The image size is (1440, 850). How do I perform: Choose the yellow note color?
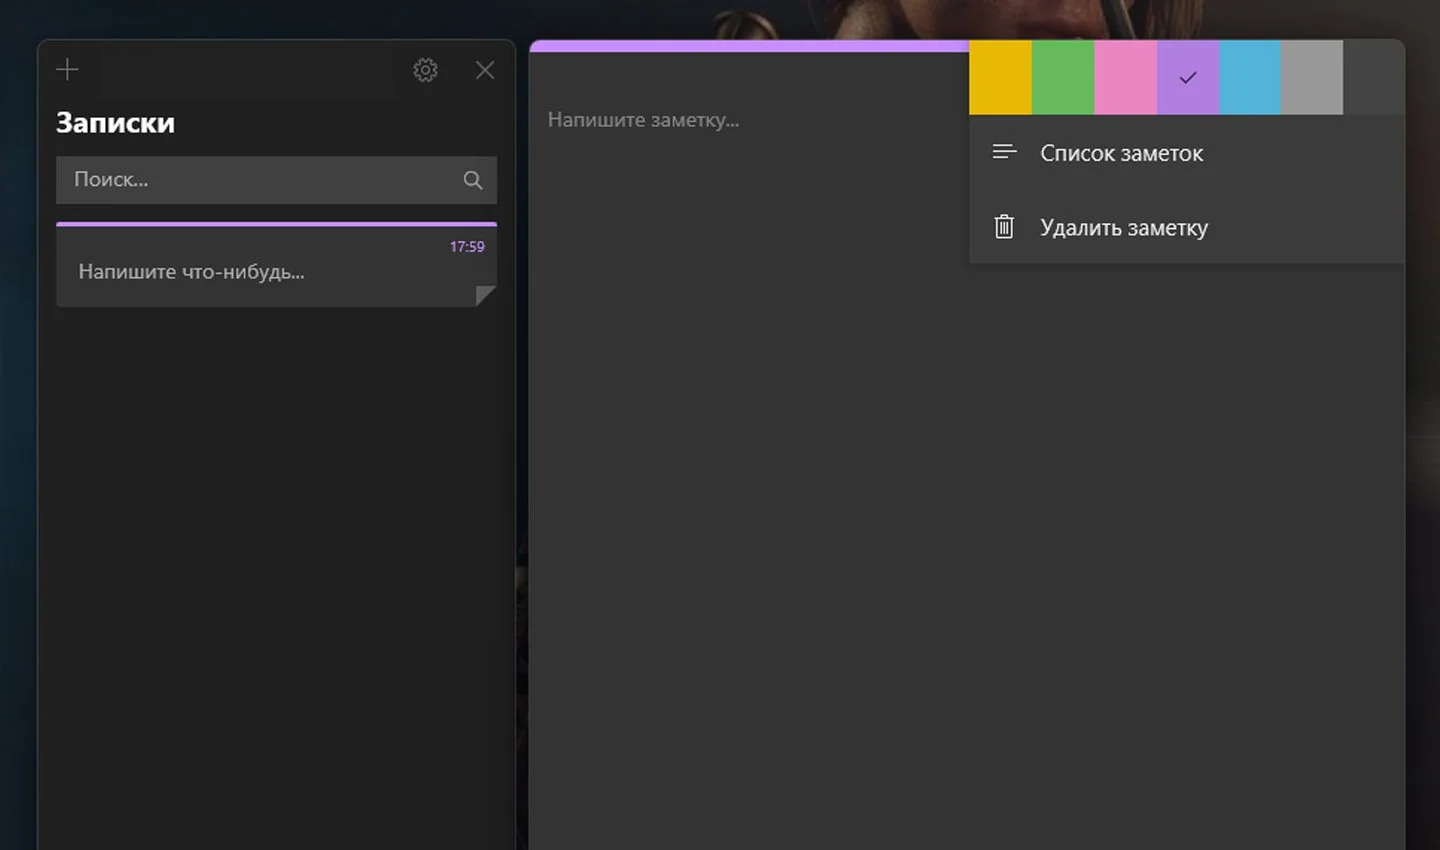point(1000,77)
